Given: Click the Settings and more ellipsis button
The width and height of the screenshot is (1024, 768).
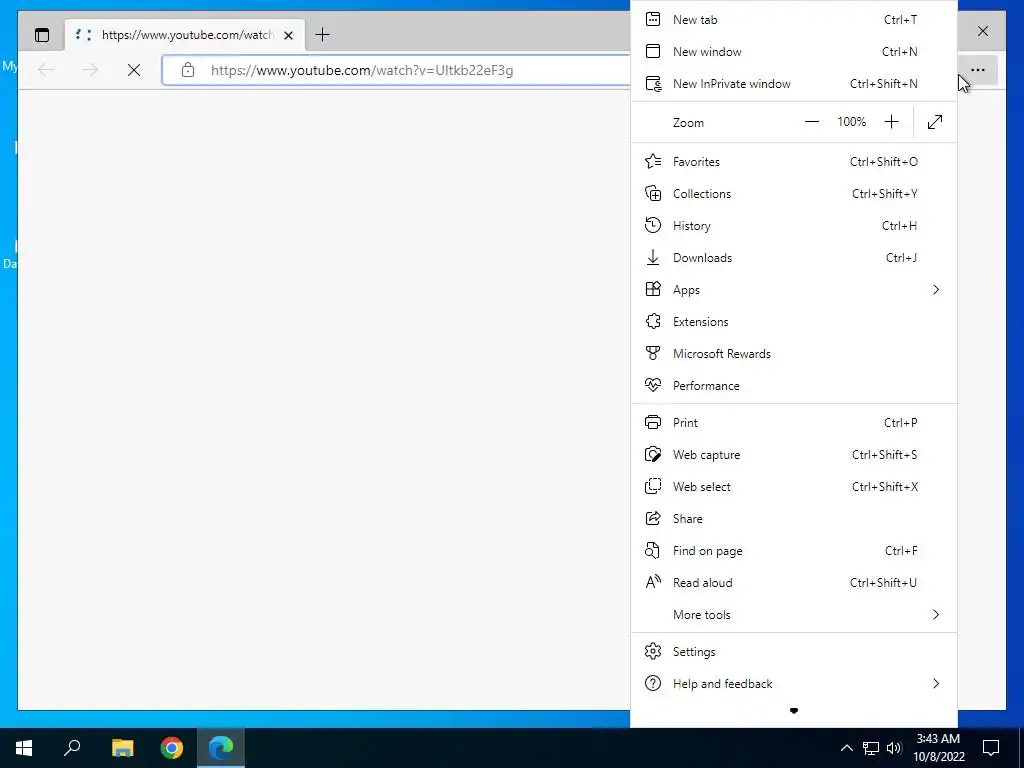Looking at the screenshot, I should point(978,70).
